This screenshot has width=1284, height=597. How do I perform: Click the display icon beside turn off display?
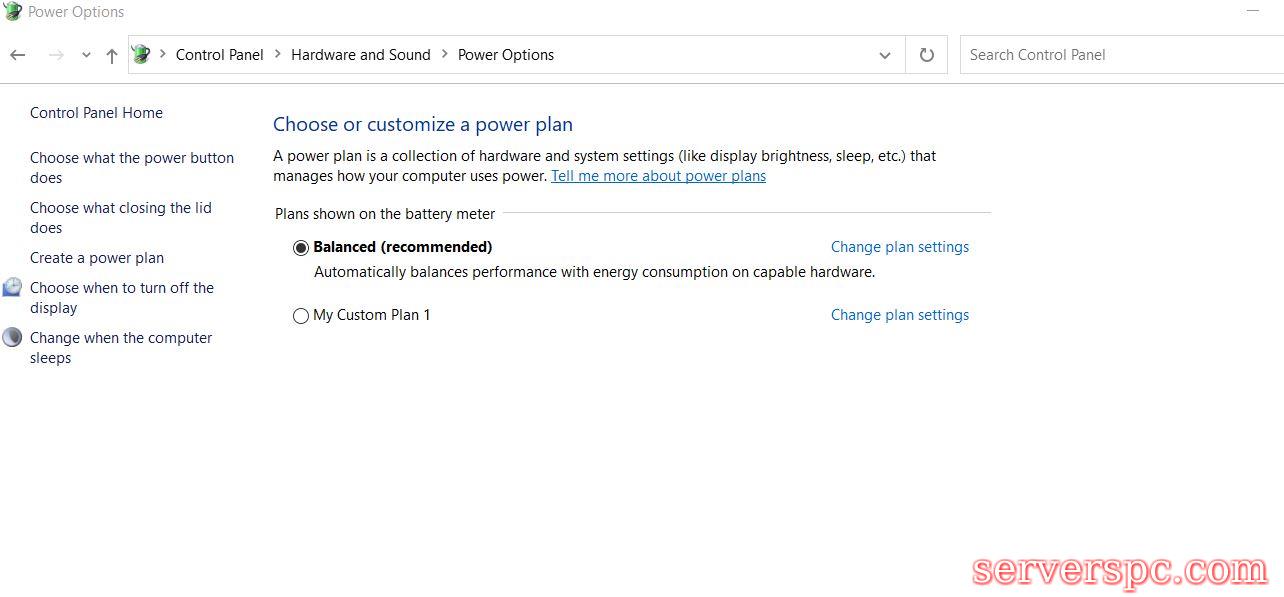(12, 288)
